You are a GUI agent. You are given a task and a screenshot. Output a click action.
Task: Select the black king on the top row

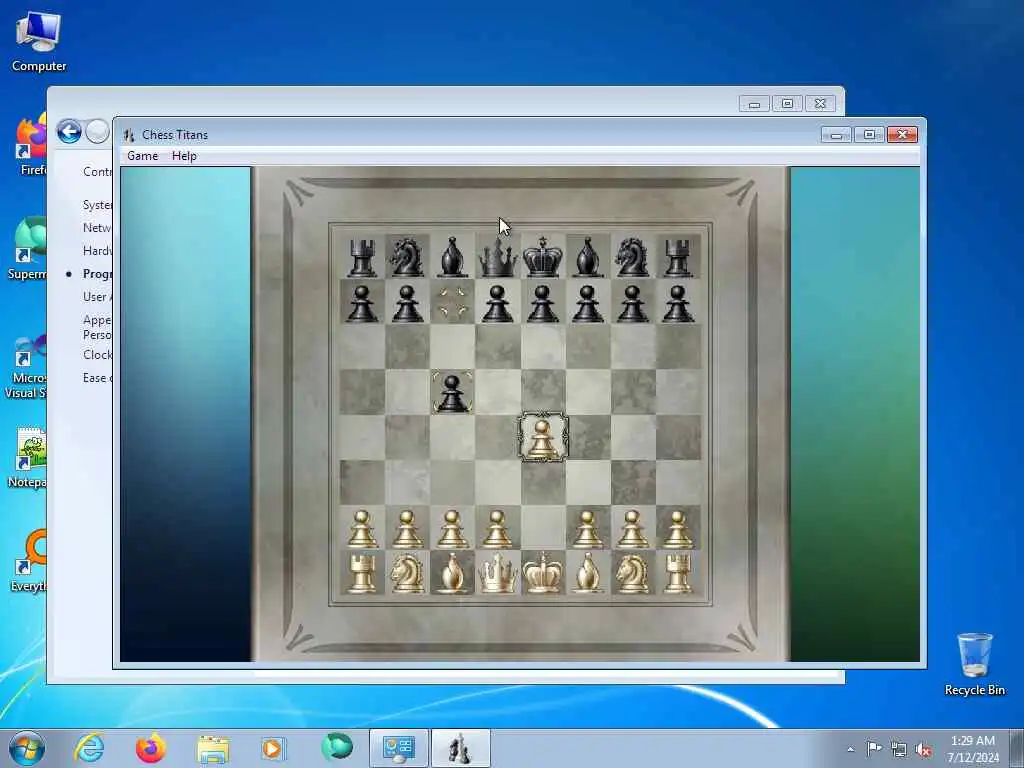pos(543,257)
